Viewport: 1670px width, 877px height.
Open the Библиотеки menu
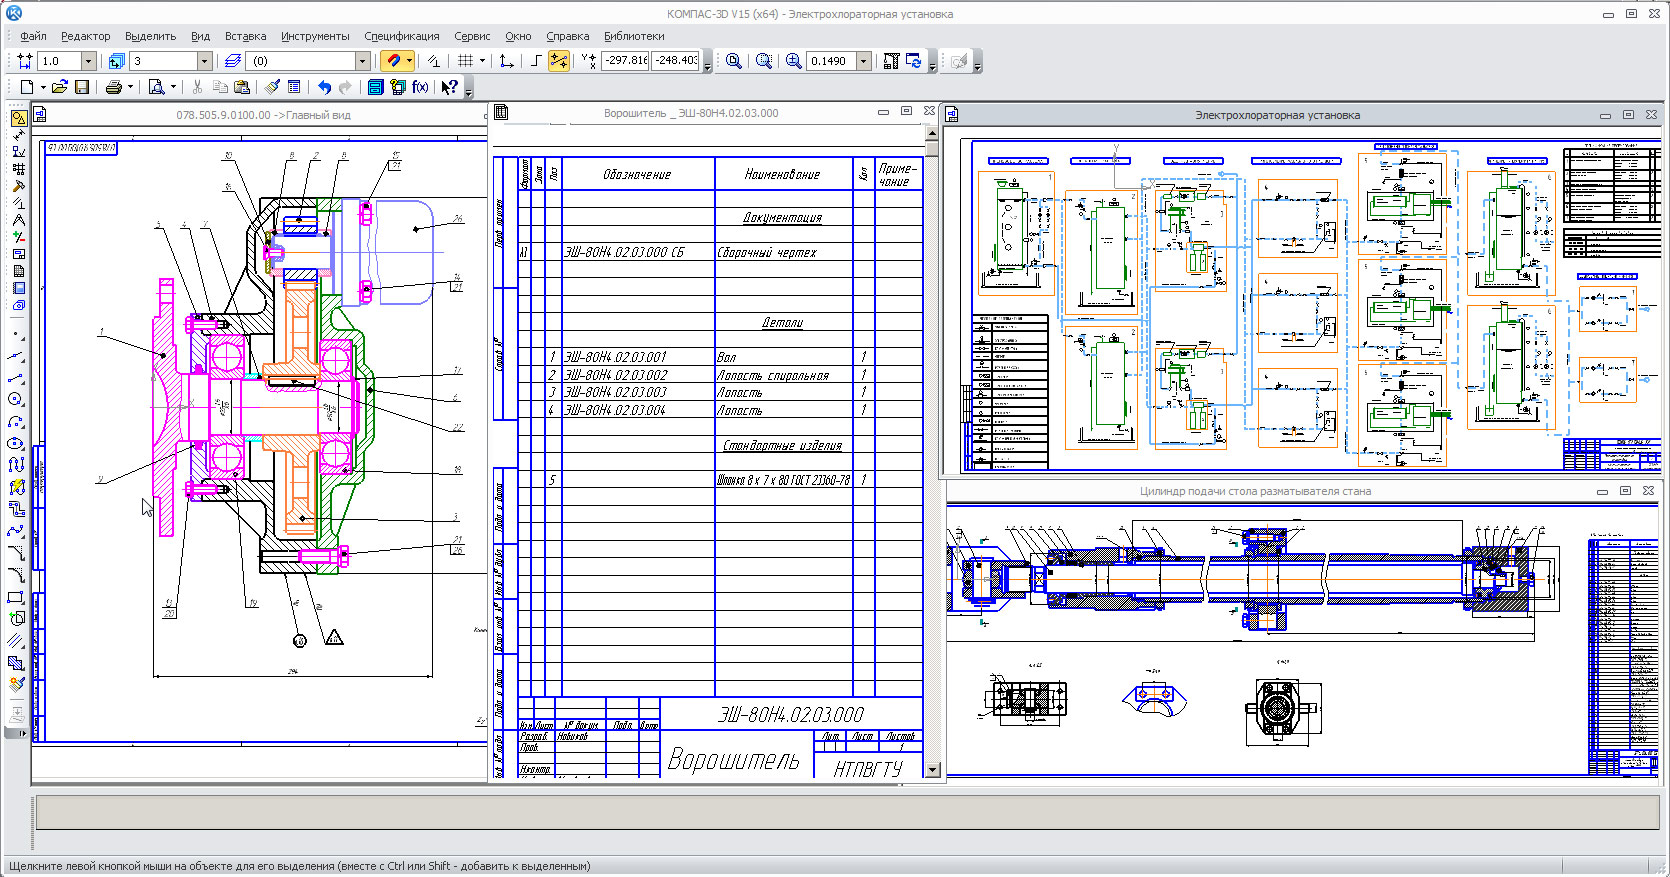pyautogui.click(x=634, y=36)
